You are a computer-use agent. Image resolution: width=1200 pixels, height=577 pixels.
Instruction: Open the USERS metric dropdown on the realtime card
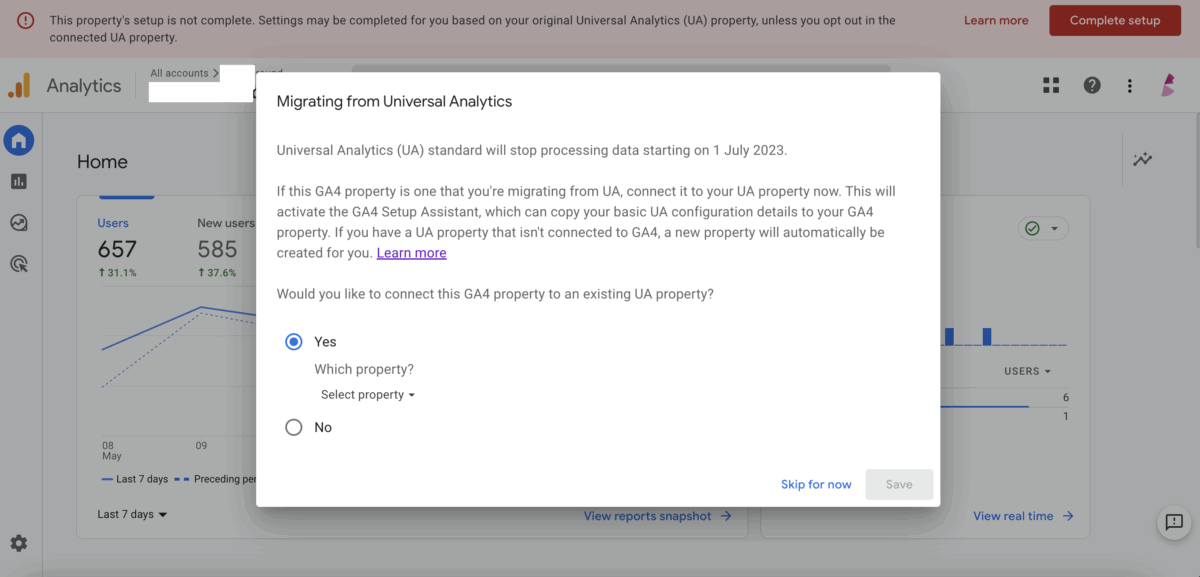(x=1026, y=370)
